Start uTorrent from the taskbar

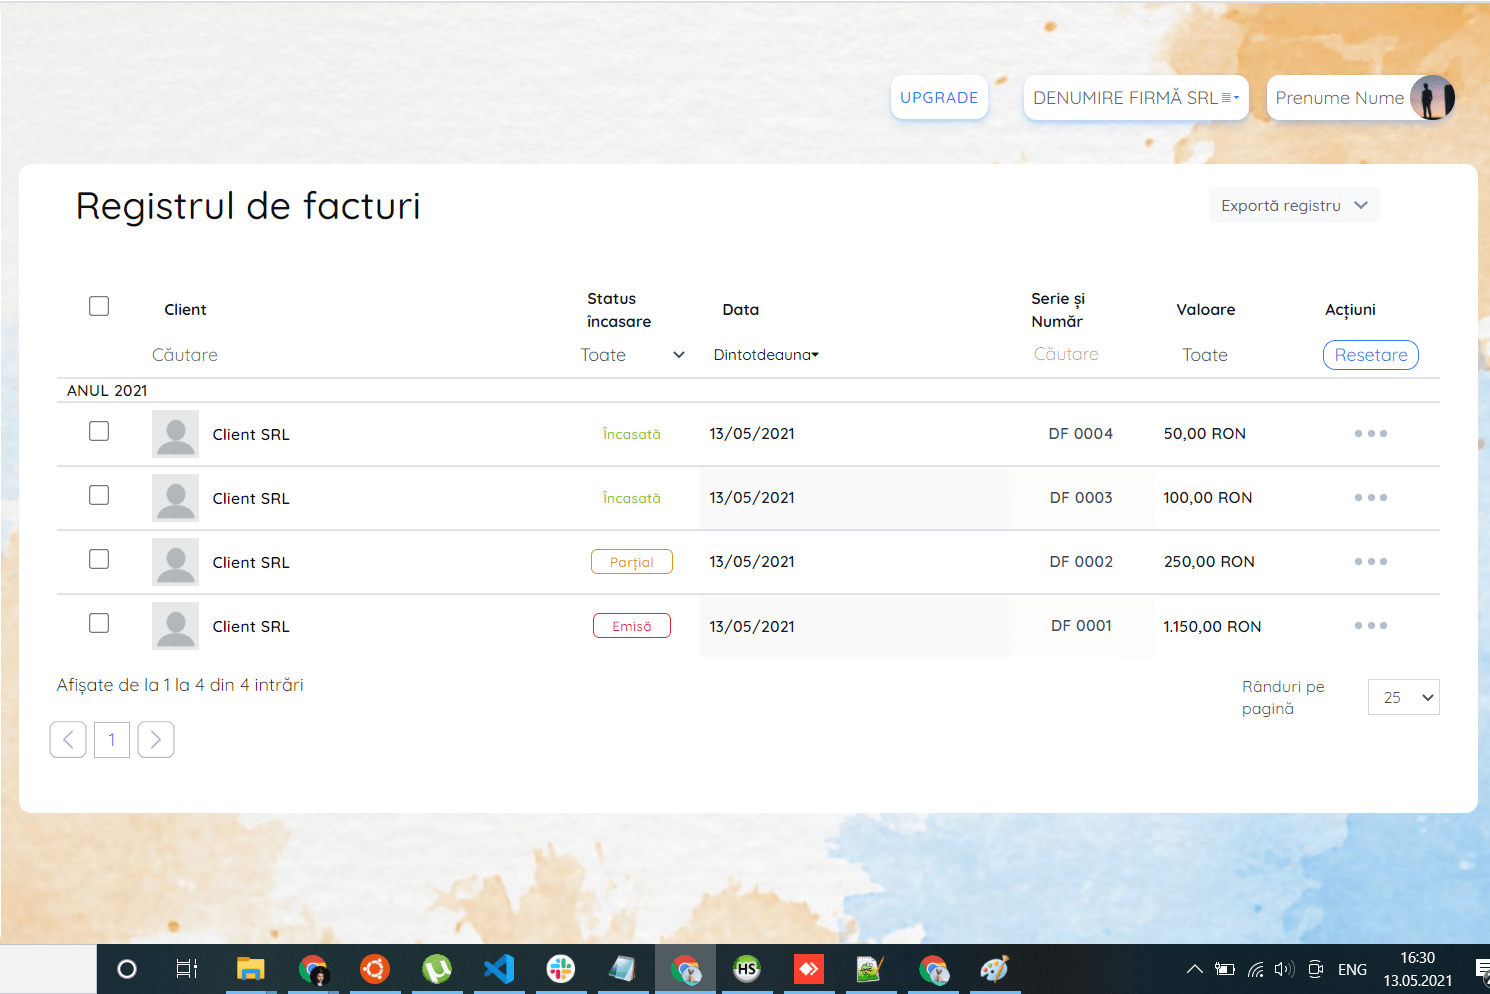[x=437, y=968]
